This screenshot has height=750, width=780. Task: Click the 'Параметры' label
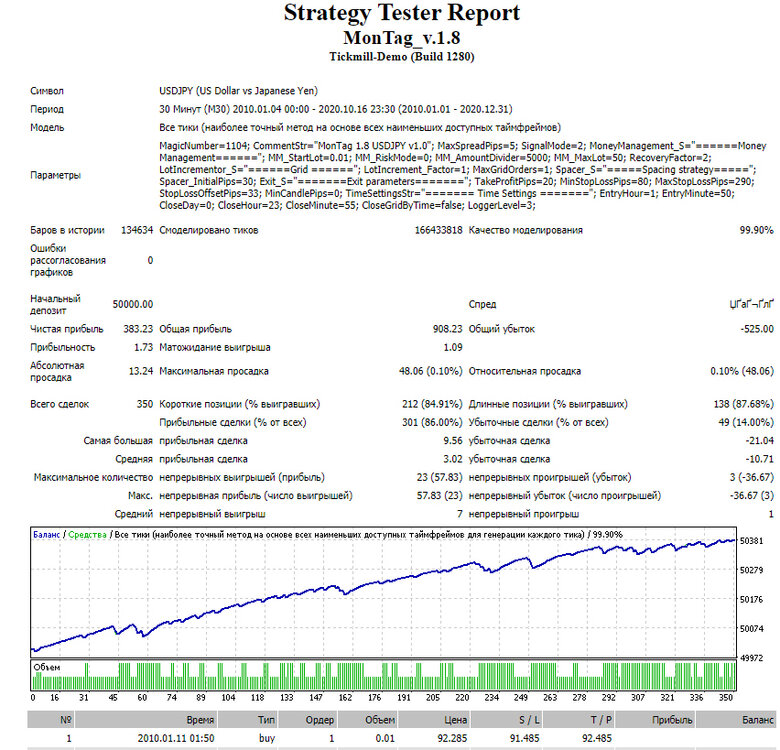click(x=55, y=176)
